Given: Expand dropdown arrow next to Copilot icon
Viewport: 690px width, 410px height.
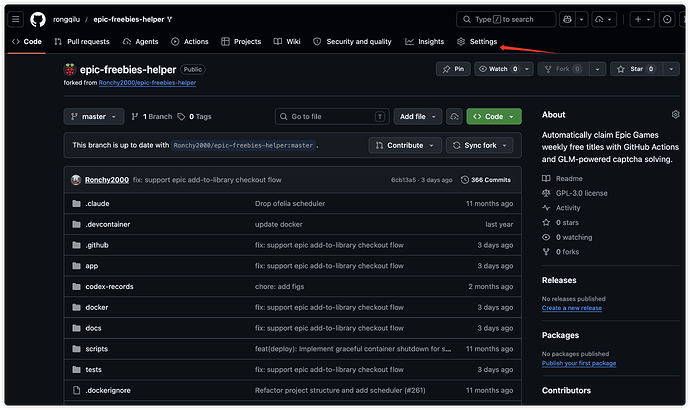Looking at the screenshot, I should tap(581, 19).
